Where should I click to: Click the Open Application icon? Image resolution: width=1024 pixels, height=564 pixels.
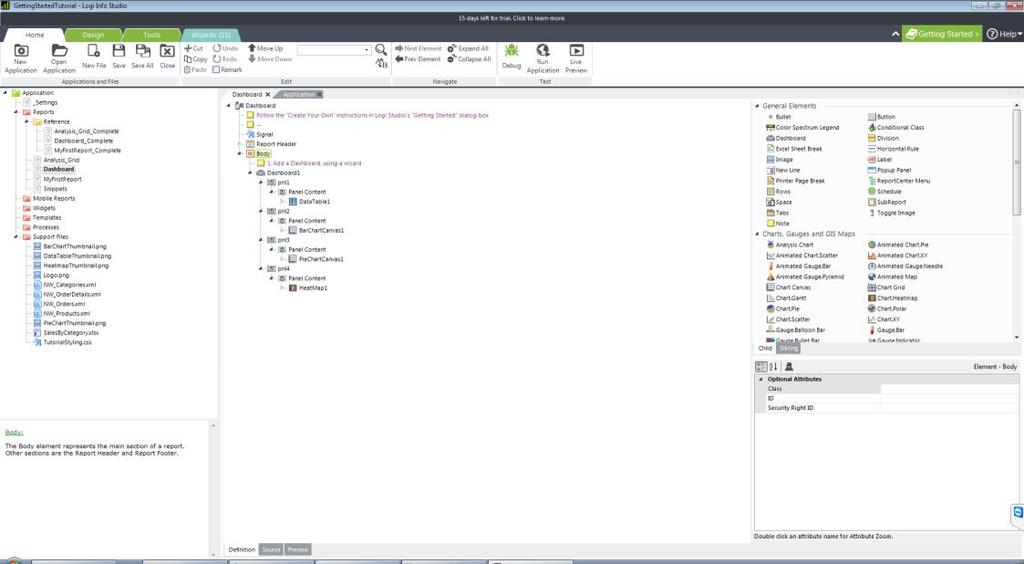pos(59,51)
